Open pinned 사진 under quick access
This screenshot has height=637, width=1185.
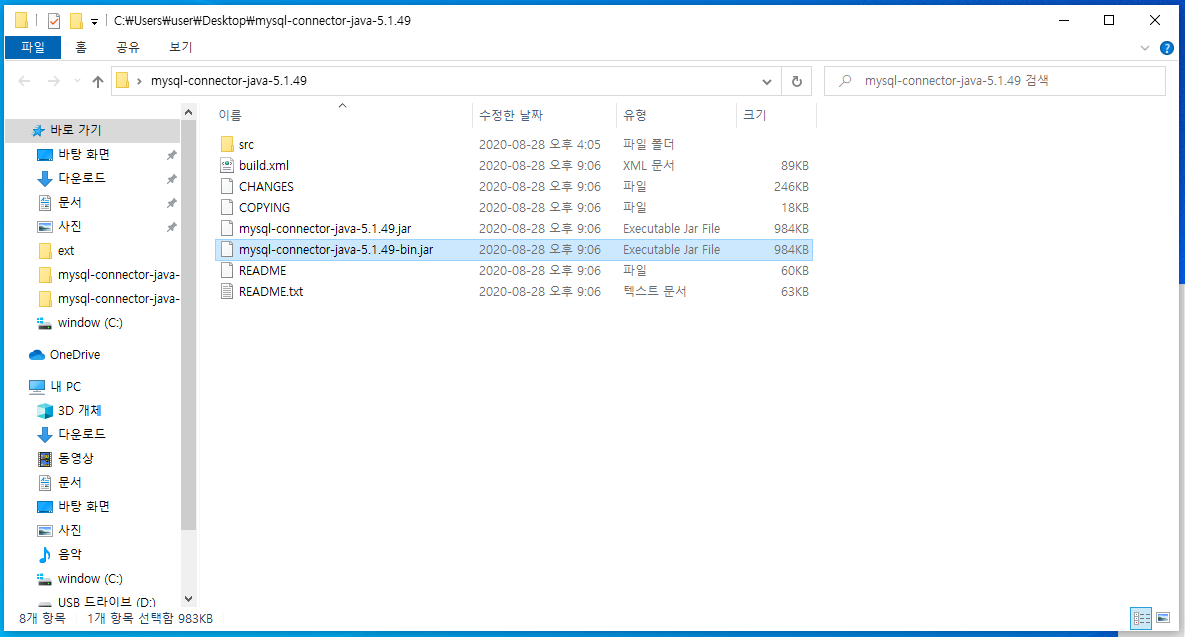tap(70, 227)
